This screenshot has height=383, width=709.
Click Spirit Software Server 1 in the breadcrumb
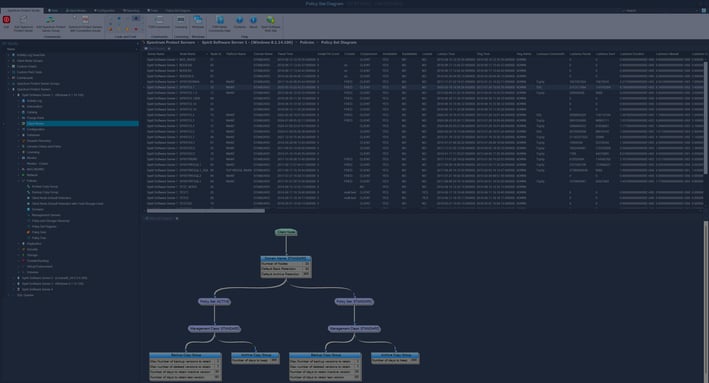point(247,43)
